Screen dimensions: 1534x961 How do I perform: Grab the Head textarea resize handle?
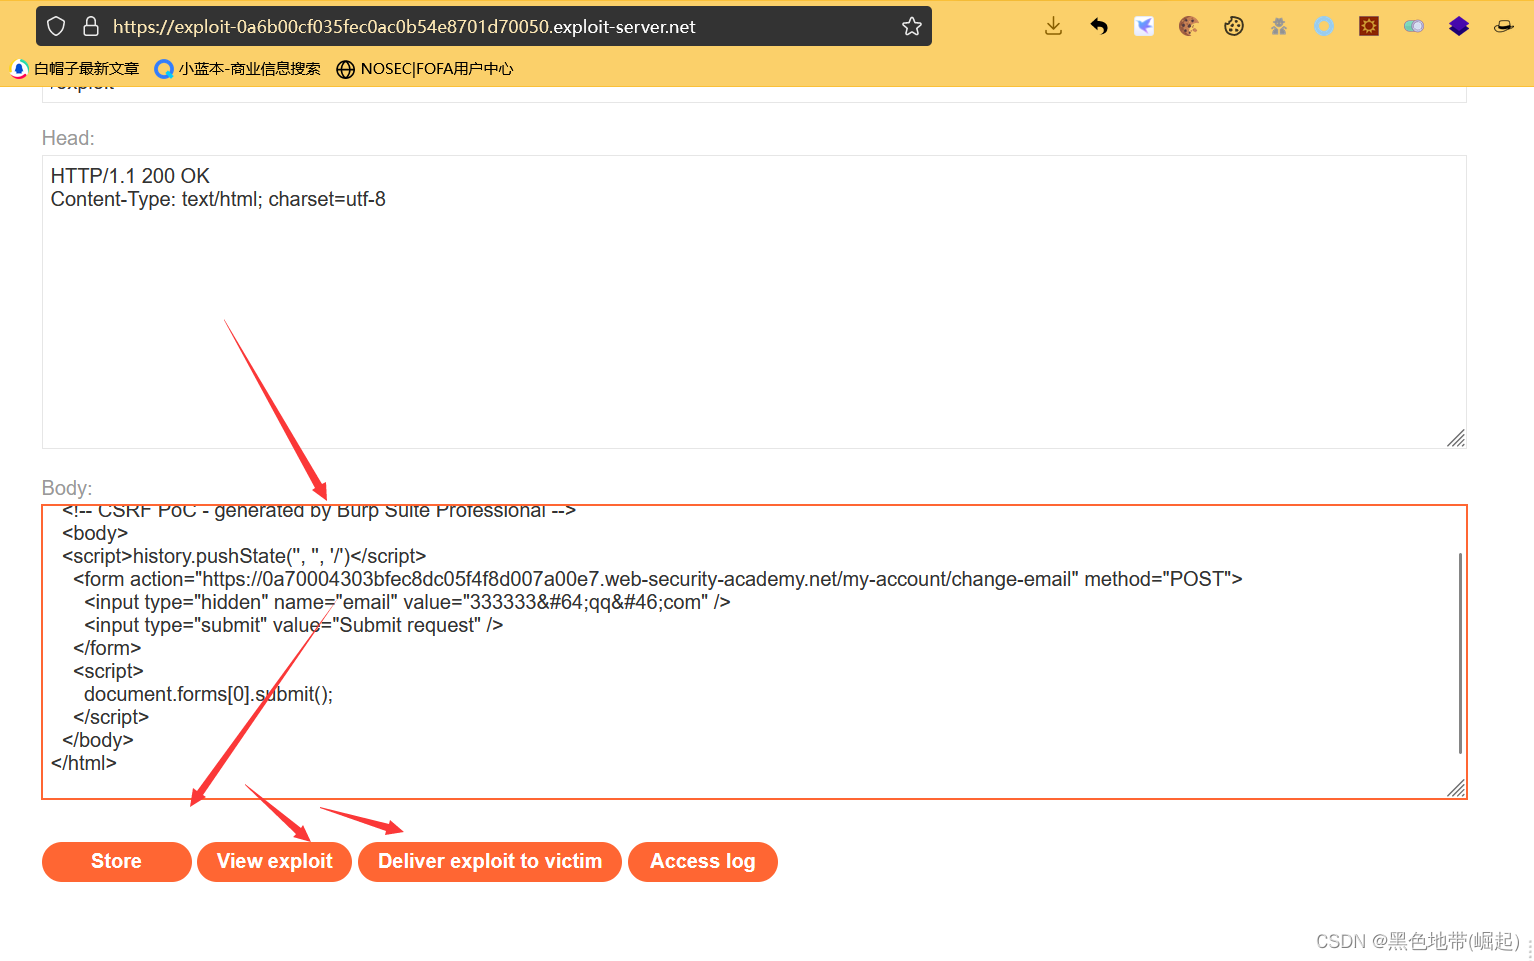[x=1456, y=438]
